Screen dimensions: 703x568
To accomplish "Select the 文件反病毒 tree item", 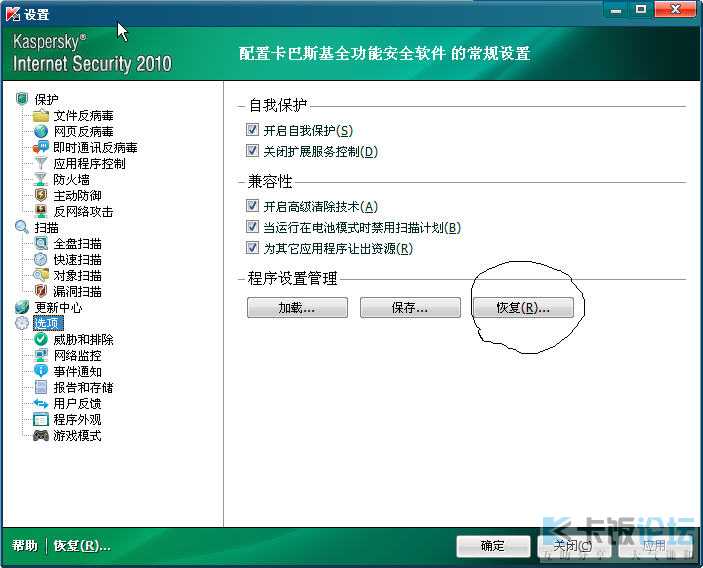I will 83,116.
